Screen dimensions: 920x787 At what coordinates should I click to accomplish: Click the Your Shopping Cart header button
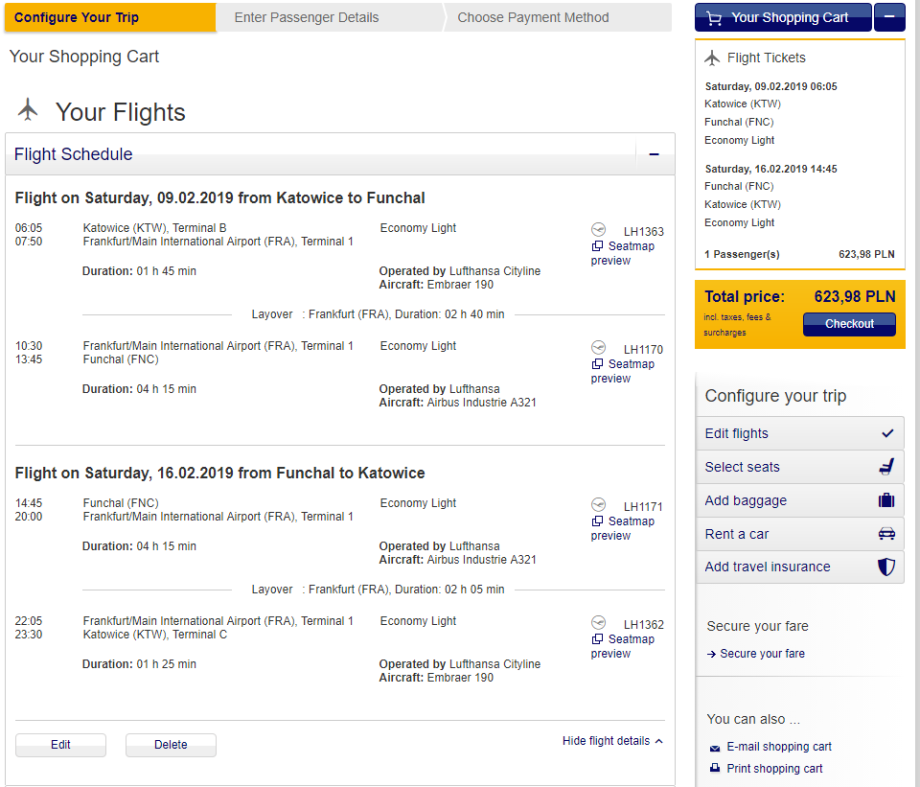[x=782, y=18]
